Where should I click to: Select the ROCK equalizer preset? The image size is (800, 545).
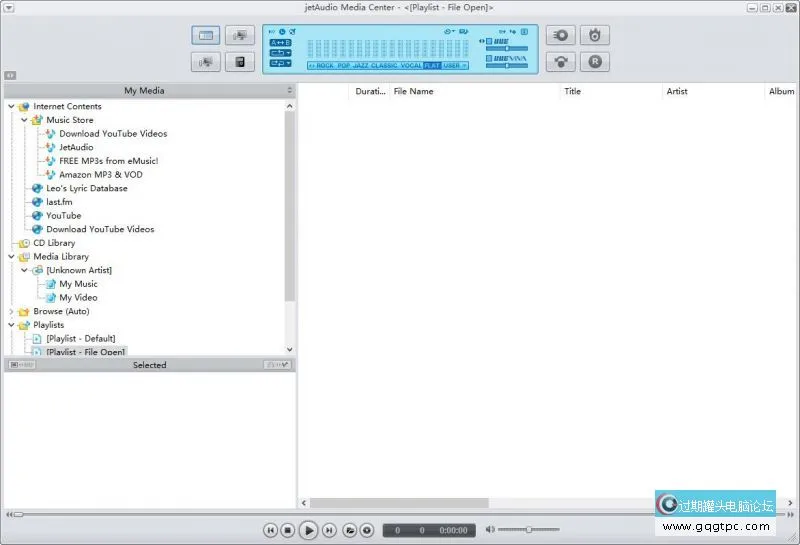[x=325, y=65]
